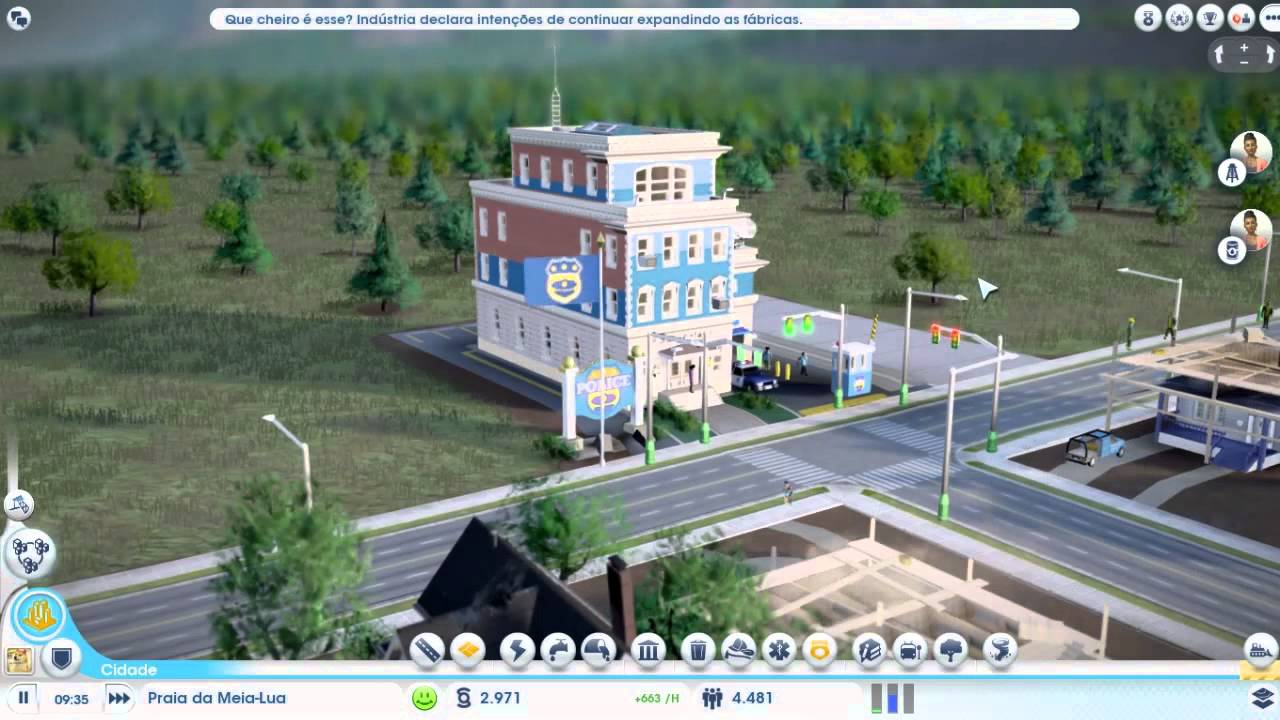
Task: Click the hourly income +663 /H
Action: [x=657, y=699]
